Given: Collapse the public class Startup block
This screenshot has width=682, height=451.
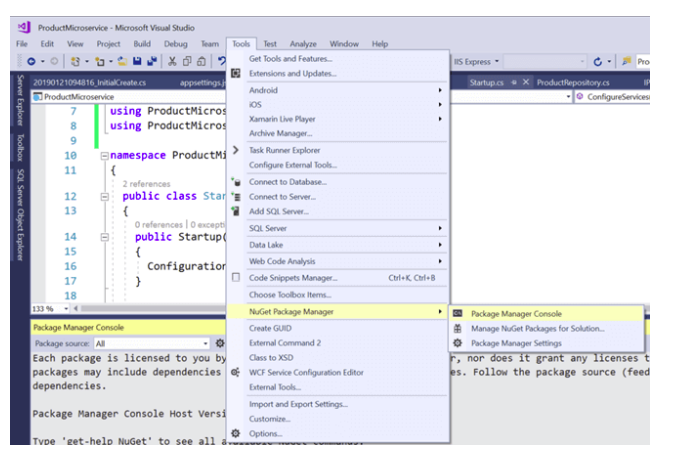Looking at the screenshot, I should click(x=104, y=197).
